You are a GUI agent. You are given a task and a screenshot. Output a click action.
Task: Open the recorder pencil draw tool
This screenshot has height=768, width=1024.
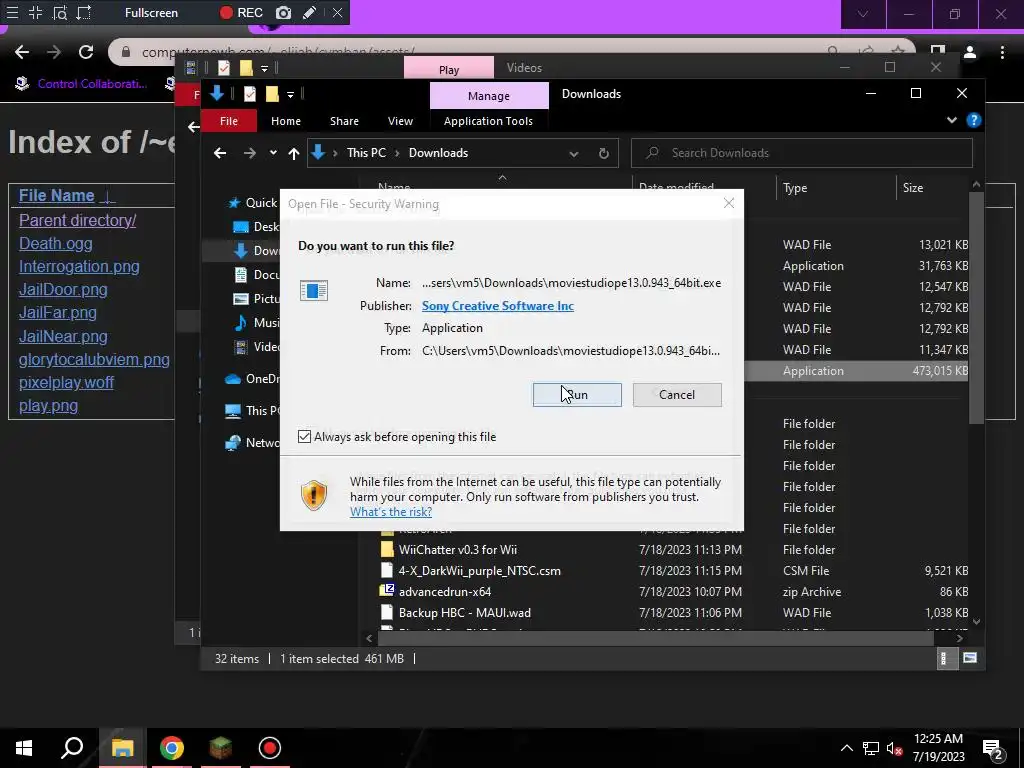click(310, 12)
